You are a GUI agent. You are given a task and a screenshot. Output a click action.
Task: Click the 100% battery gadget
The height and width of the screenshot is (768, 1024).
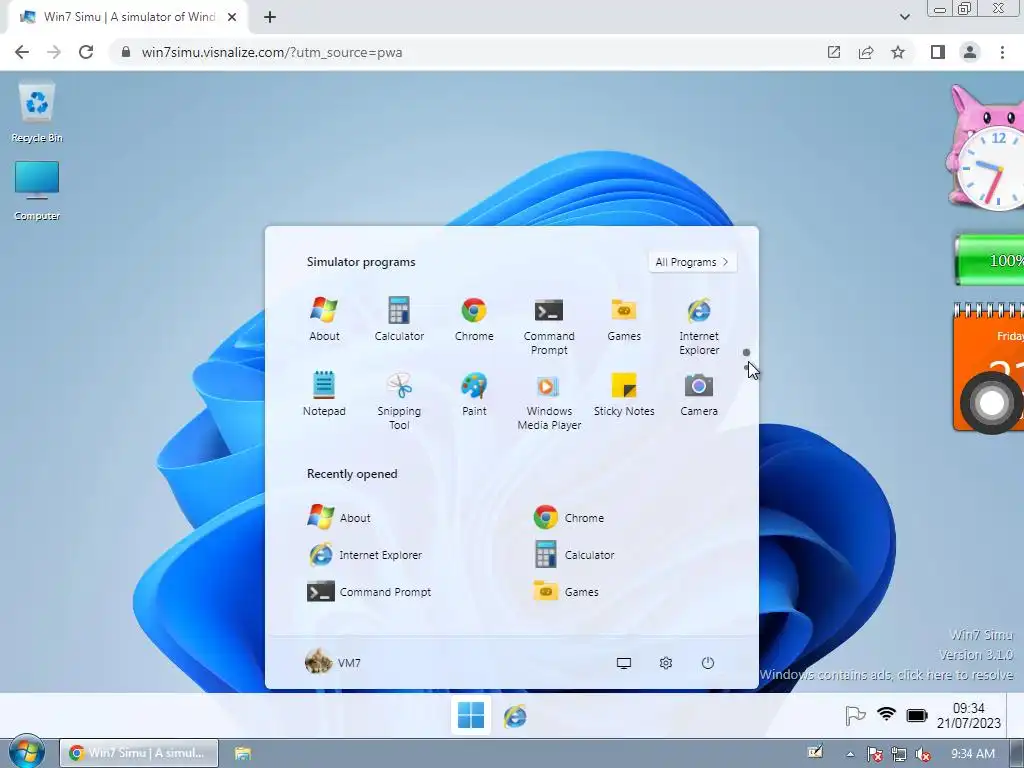pos(989,261)
